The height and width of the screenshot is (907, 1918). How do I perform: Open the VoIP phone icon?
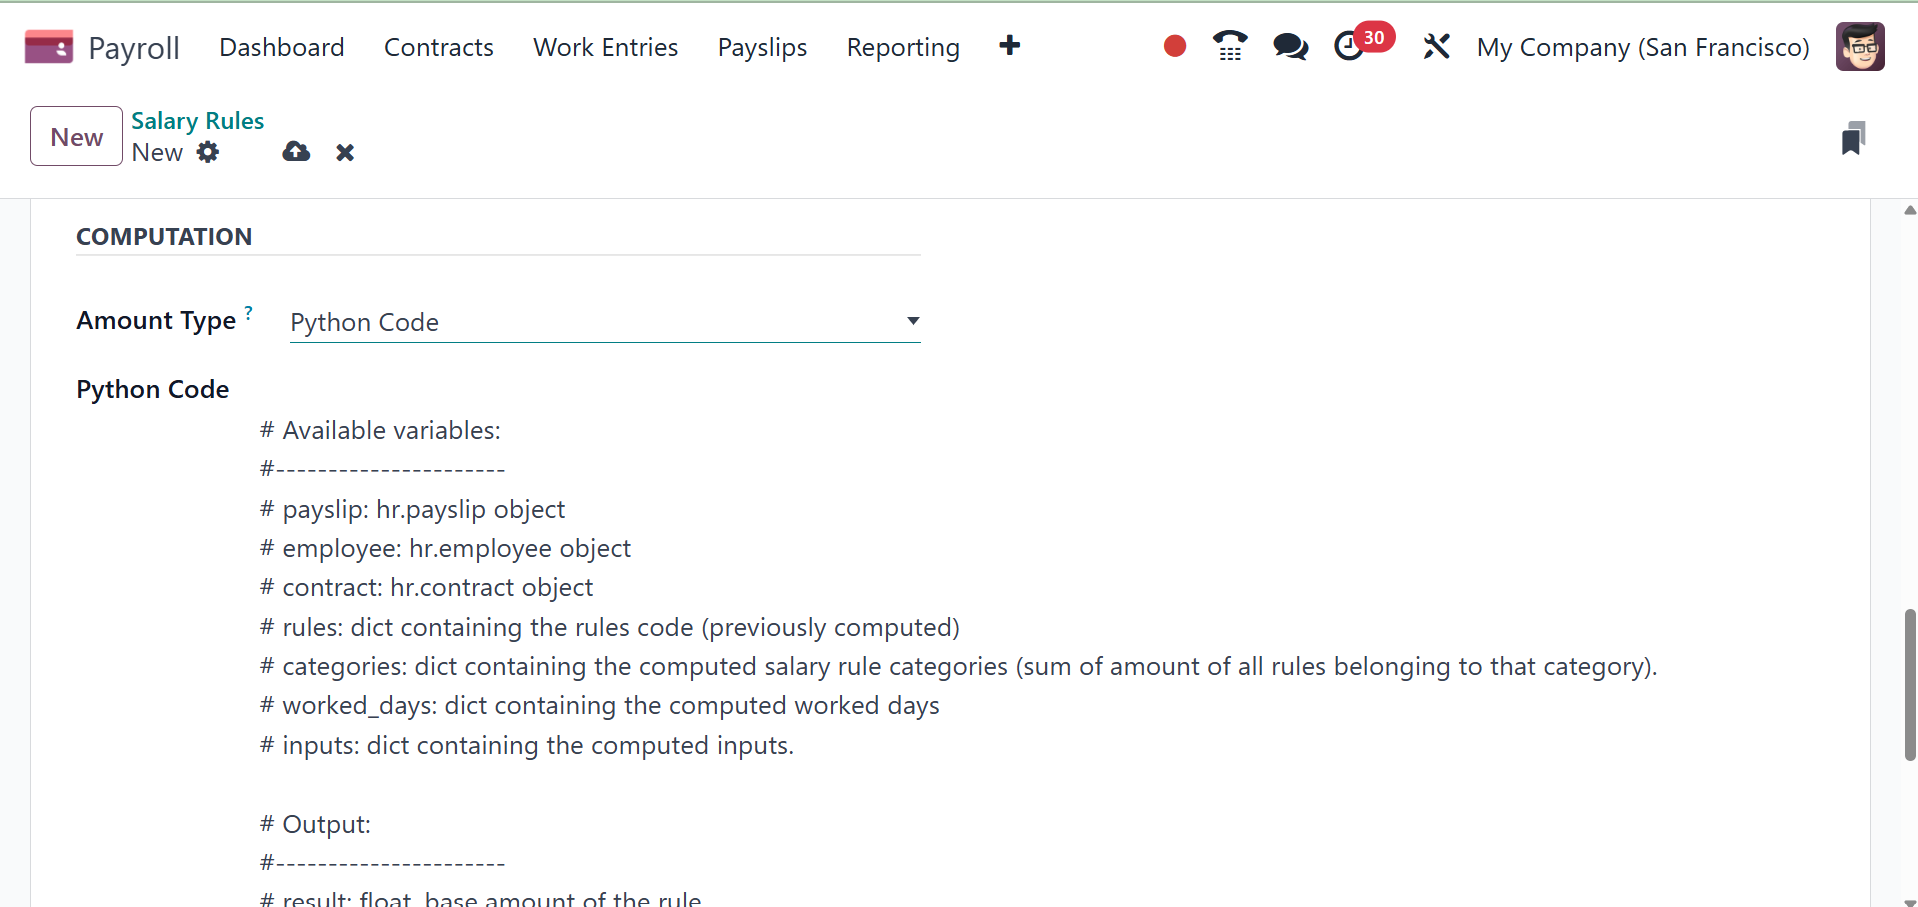[1230, 46]
